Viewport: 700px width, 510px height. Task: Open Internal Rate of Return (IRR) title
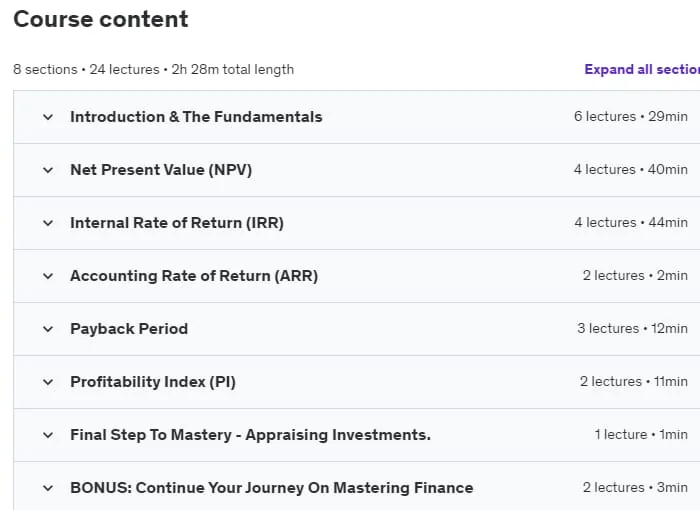[177, 223]
